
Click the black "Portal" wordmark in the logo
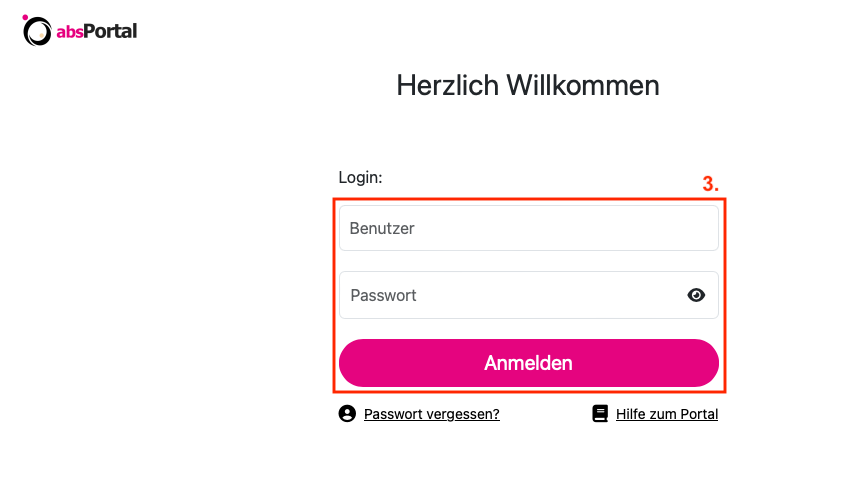coord(110,32)
